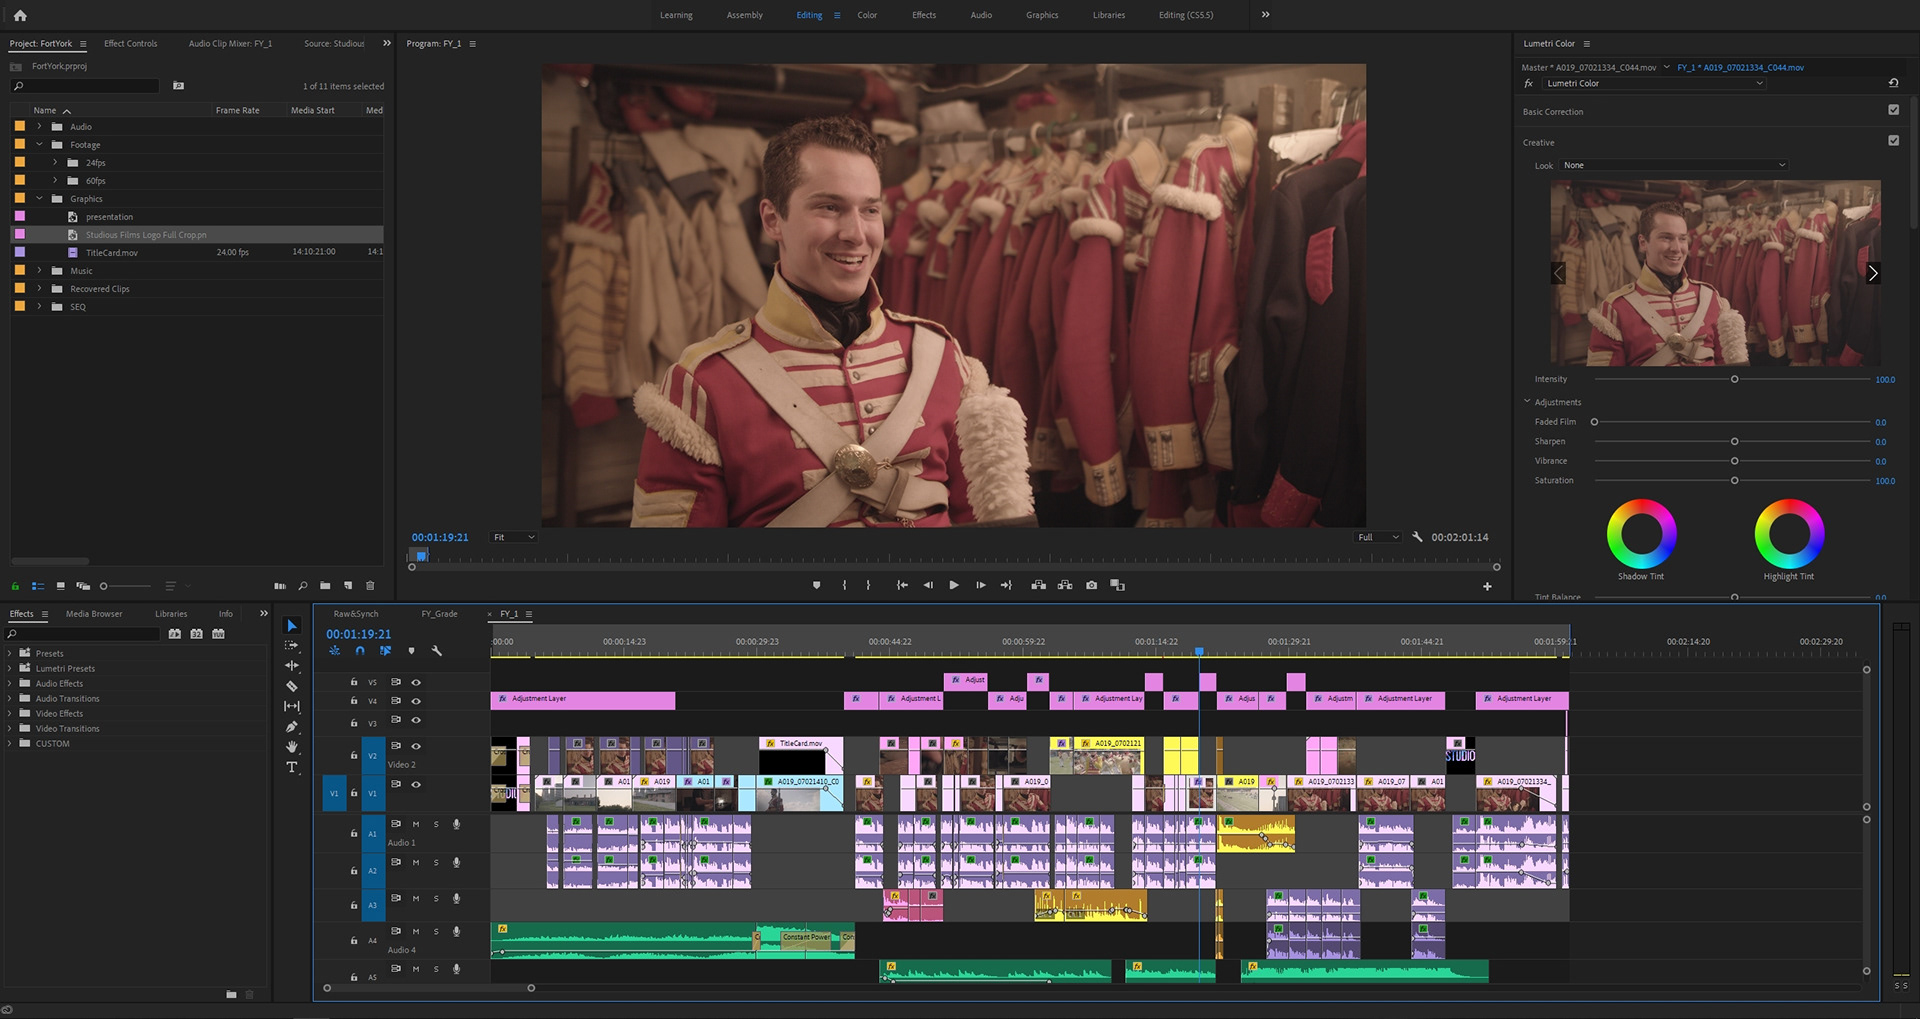Click the Extract button
The image size is (1920, 1019).
pos(1065,585)
